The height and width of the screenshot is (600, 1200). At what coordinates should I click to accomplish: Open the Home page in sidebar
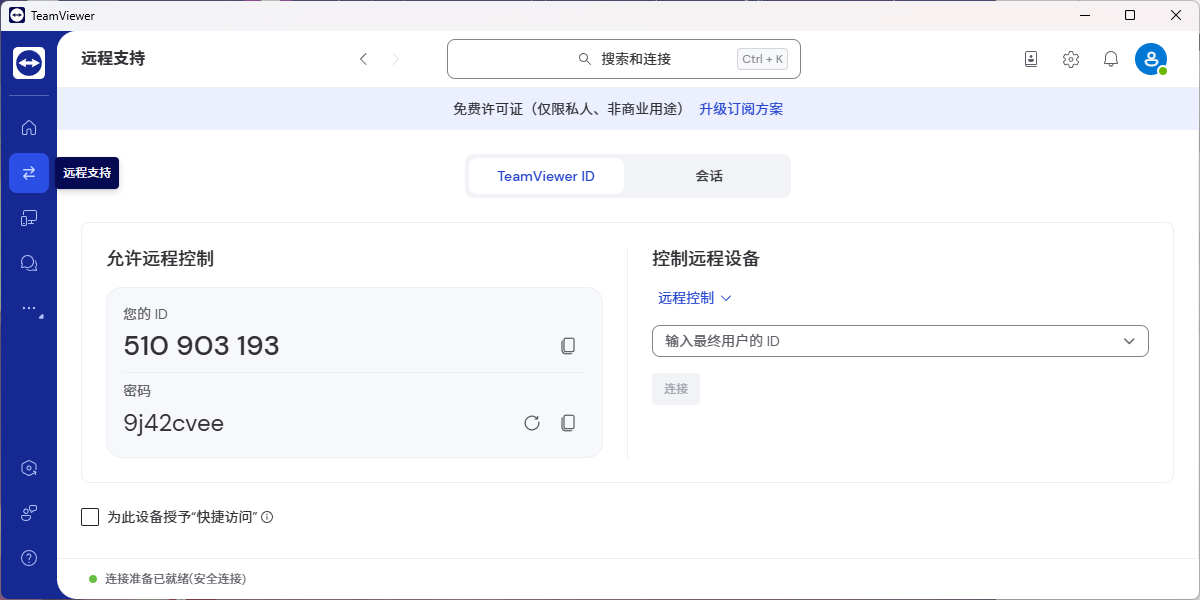[29, 127]
